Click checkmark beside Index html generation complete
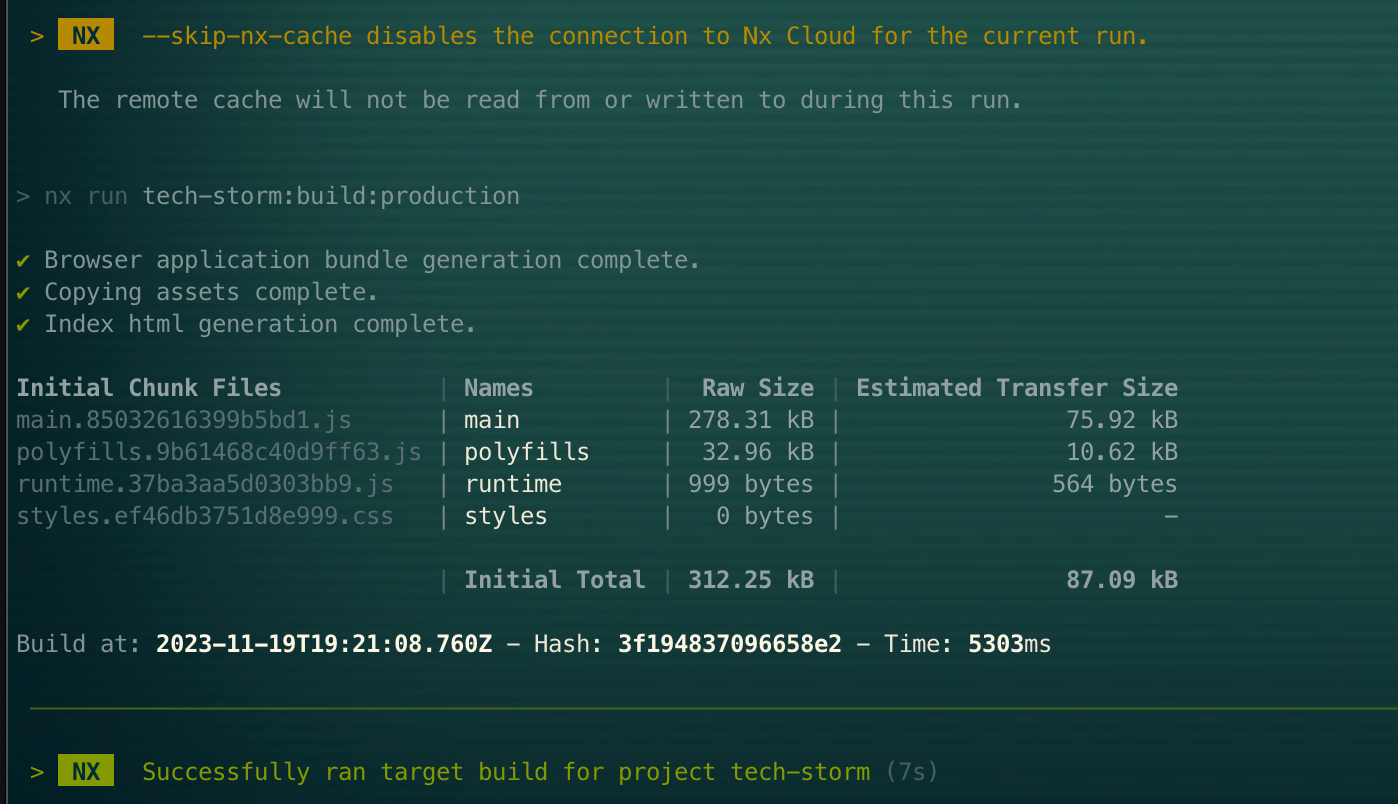The width and height of the screenshot is (1398, 804). (24, 324)
